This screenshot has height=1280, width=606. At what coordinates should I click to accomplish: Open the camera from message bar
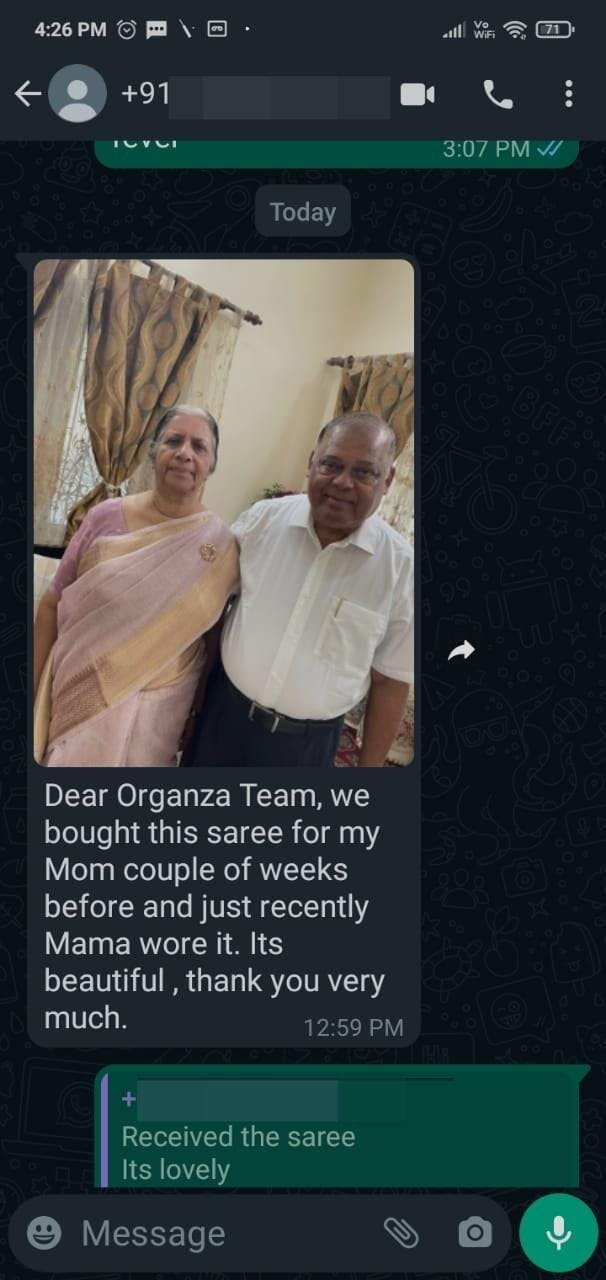pos(474,1233)
